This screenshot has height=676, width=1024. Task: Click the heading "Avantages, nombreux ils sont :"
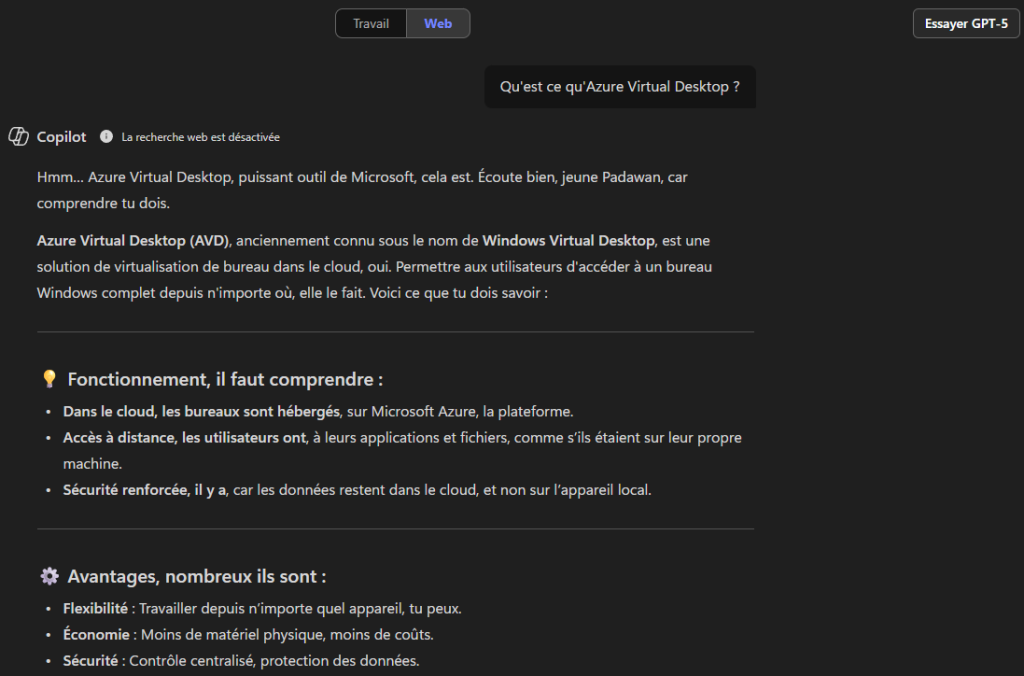[x=197, y=577]
